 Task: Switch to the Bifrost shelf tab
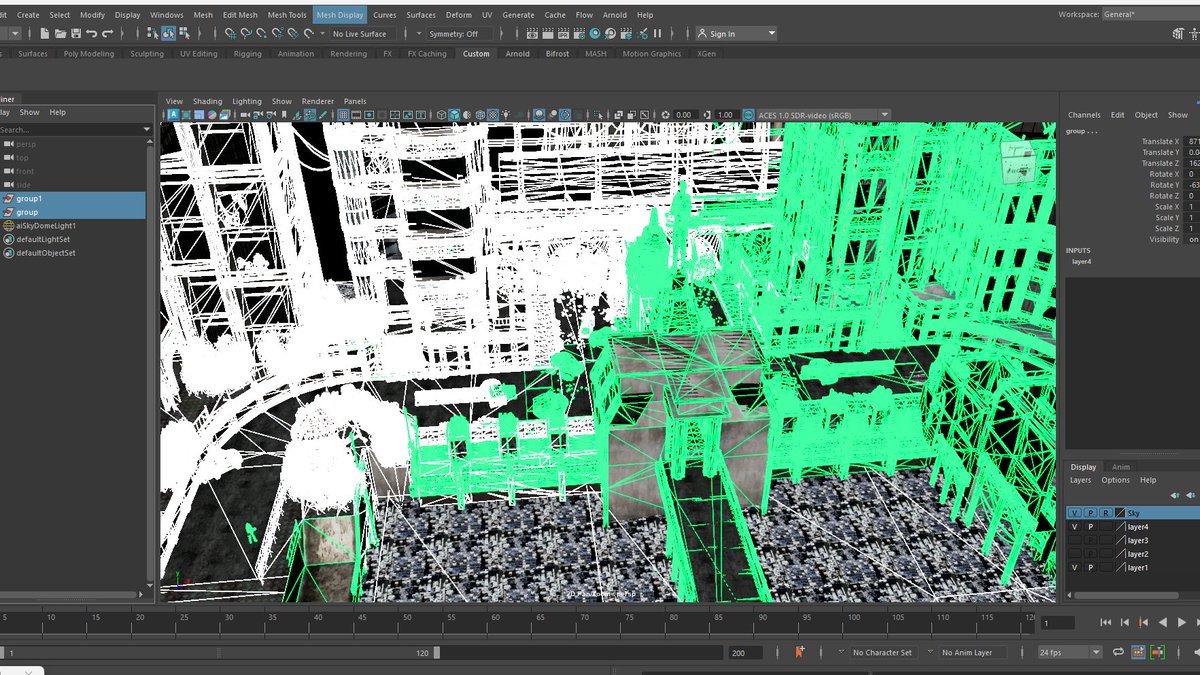[557, 54]
